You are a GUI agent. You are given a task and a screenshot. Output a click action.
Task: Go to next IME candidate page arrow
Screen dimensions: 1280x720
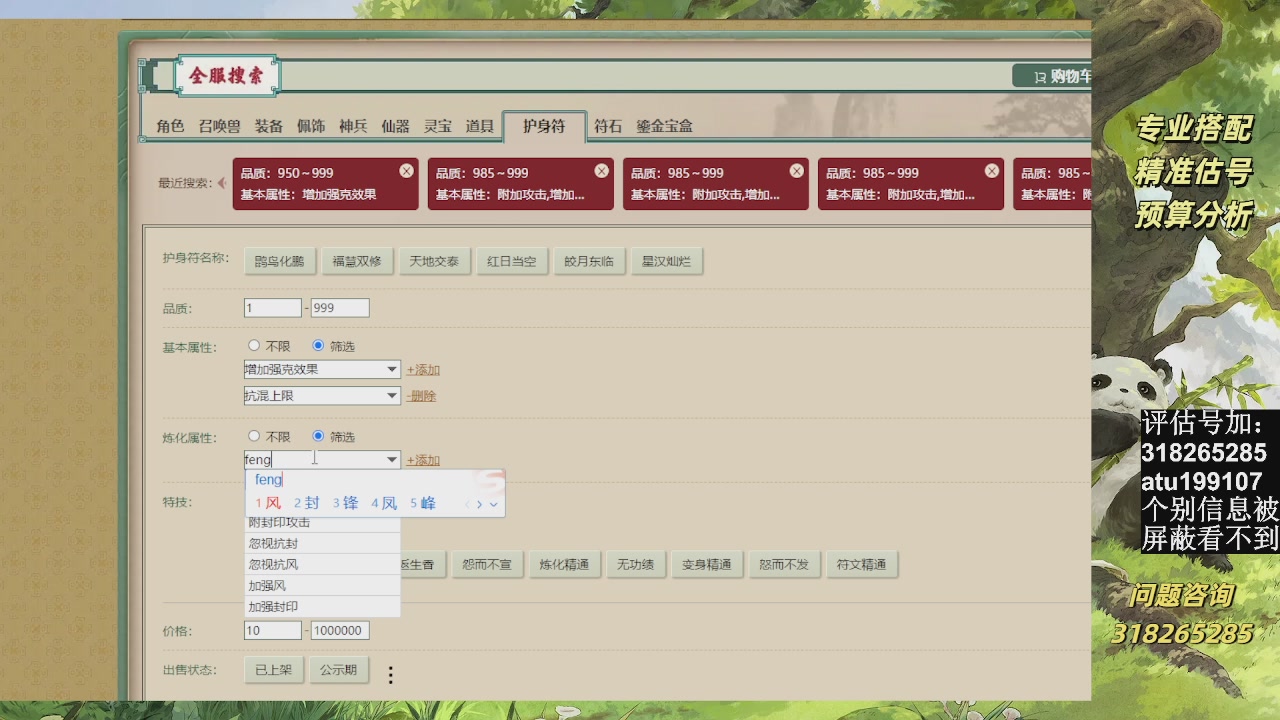[x=479, y=504]
